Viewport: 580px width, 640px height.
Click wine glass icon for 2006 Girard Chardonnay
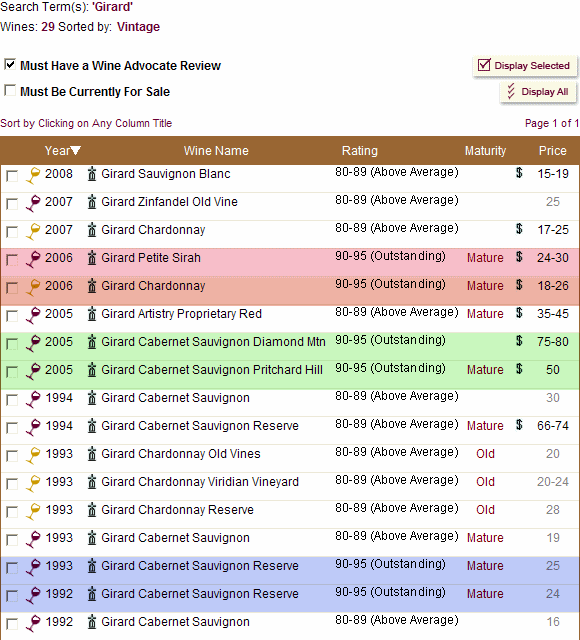[x=33, y=287]
